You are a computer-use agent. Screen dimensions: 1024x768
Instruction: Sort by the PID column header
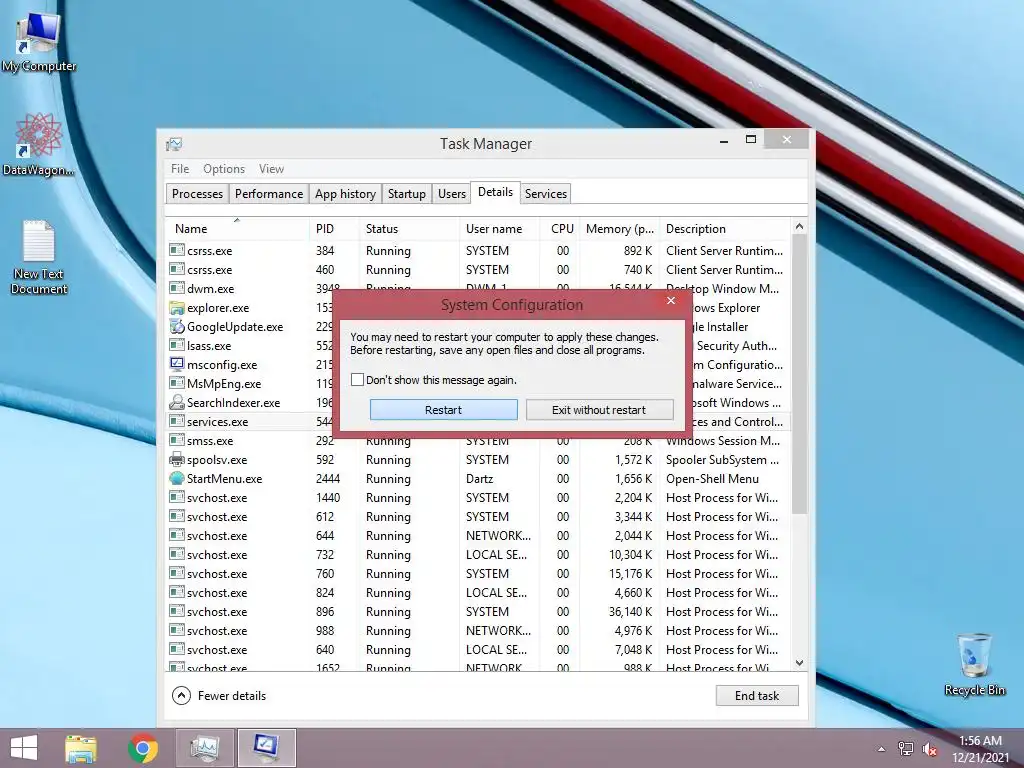point(334,229)
